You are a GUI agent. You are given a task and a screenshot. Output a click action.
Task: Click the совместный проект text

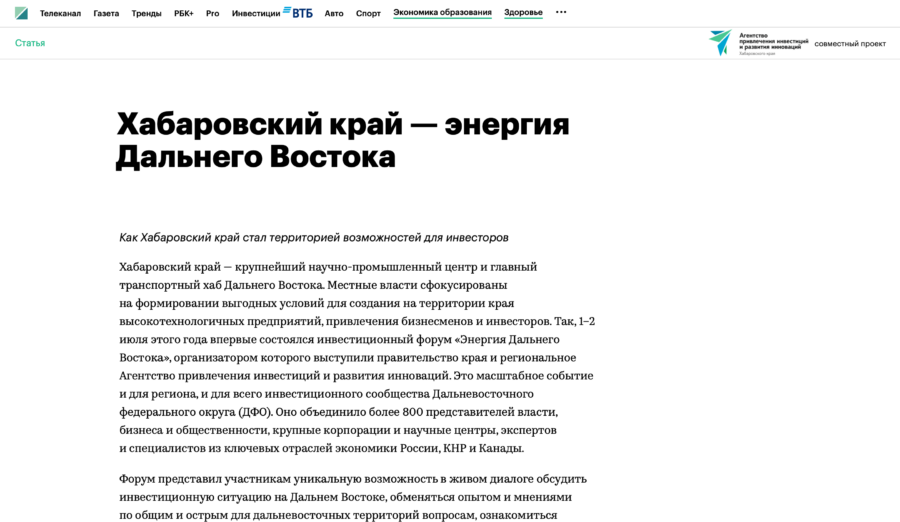click(x=850, y=43)
